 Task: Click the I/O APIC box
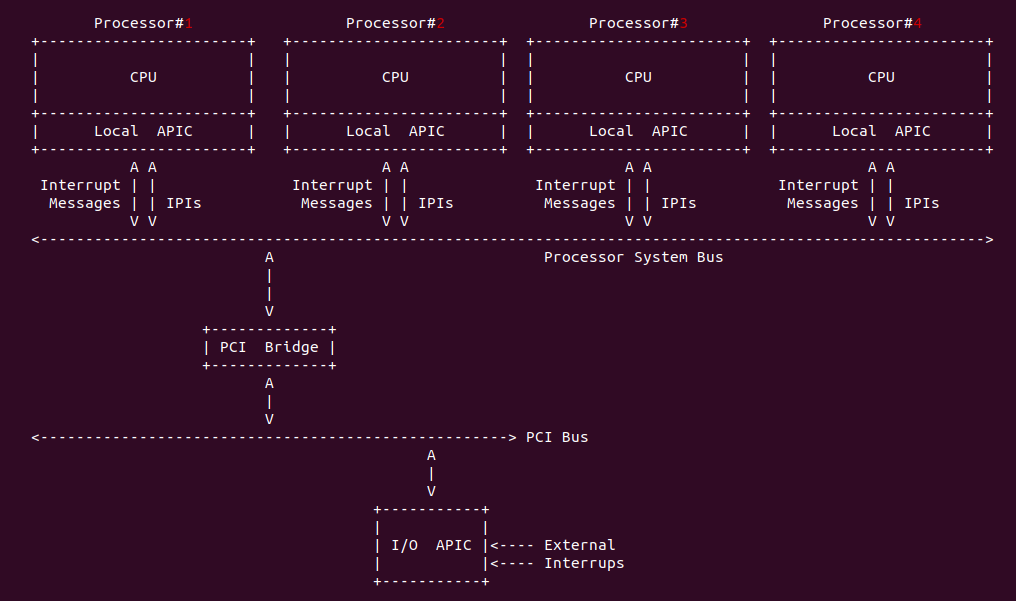tap(431, 546)
